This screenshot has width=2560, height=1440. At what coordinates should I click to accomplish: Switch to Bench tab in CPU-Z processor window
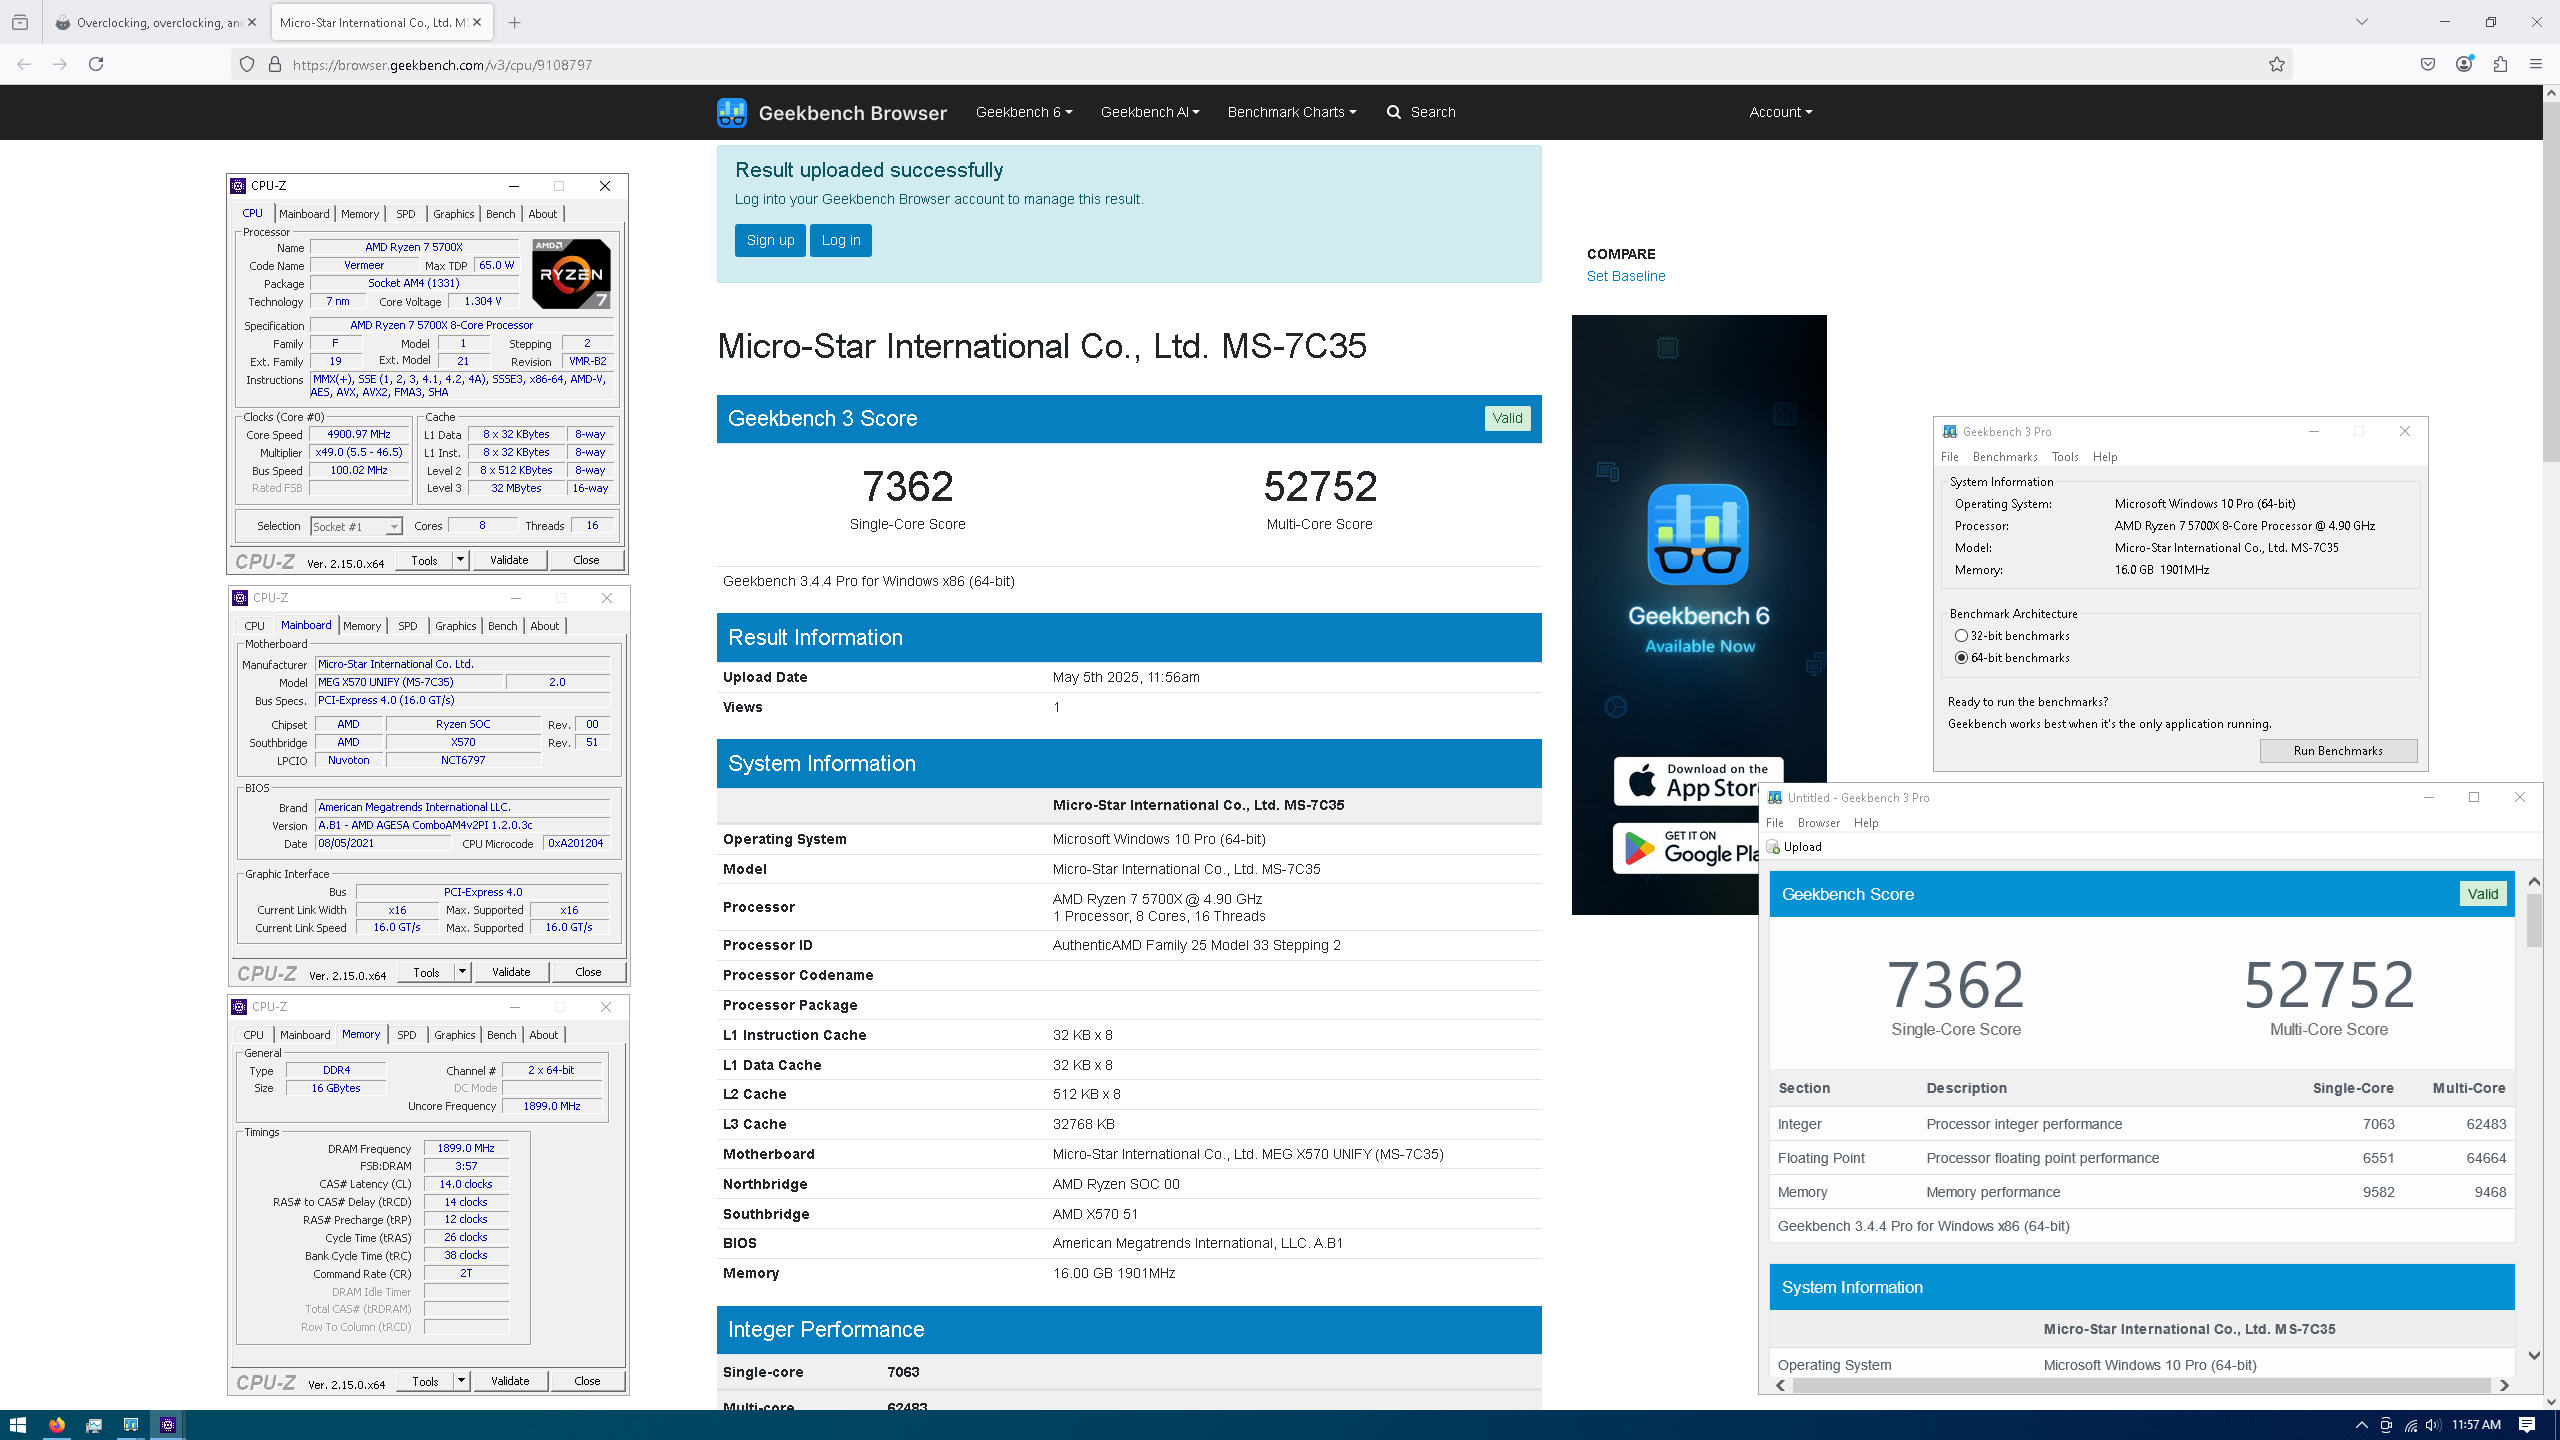point(500,214)
